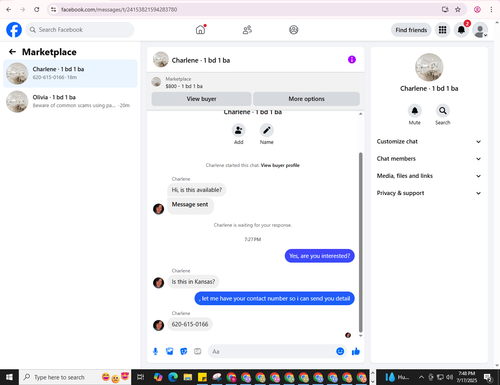Choose a GIF with the GIF icon

[x=198, y=351]
